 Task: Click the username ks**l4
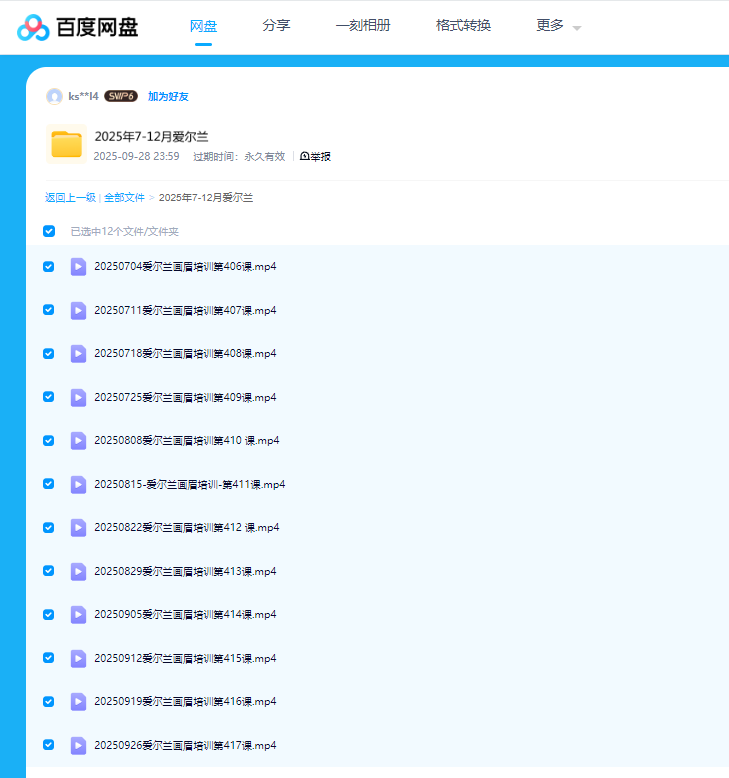click(83, 96)
